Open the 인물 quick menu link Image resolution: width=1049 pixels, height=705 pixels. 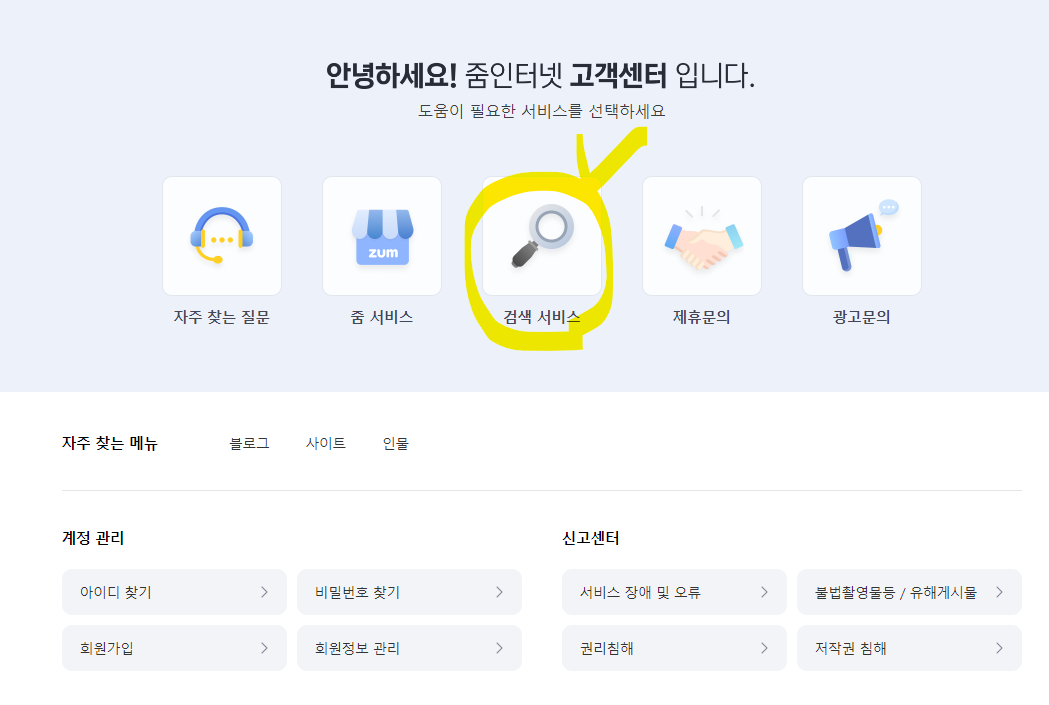click(395, 443)
